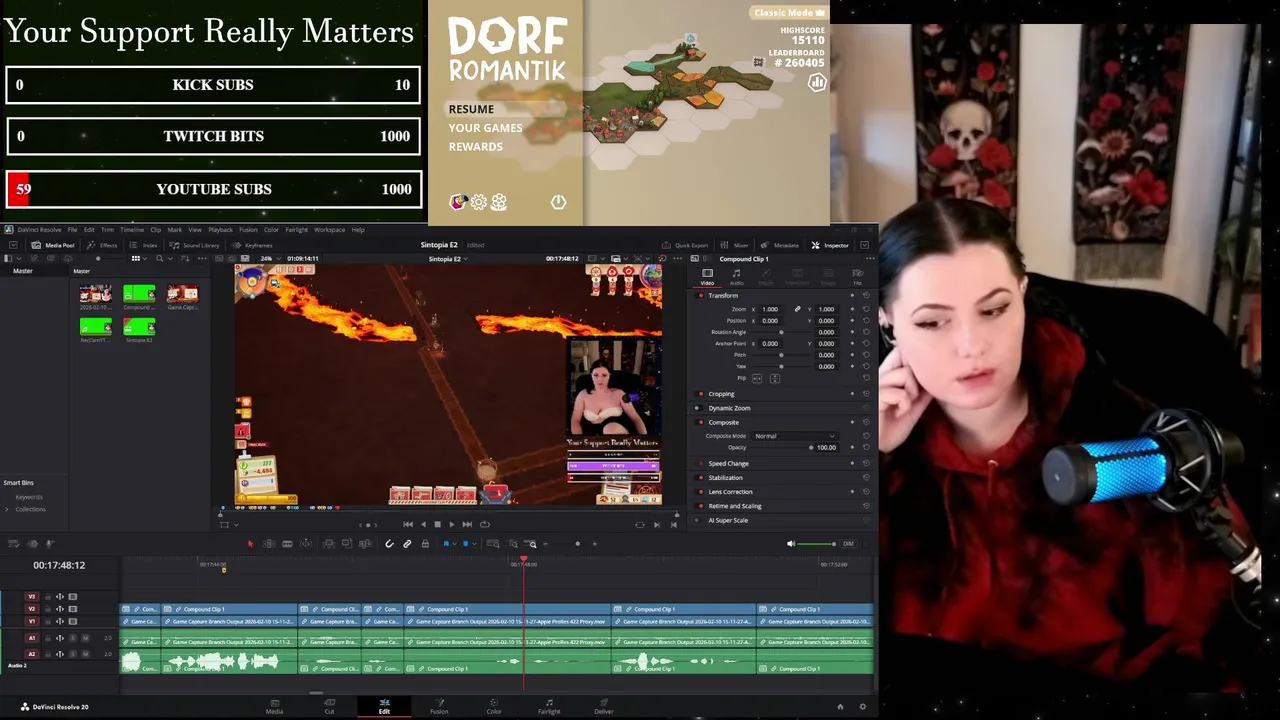
Task: Toggle the Cropping section enable dot
Action: pos(700,394)
